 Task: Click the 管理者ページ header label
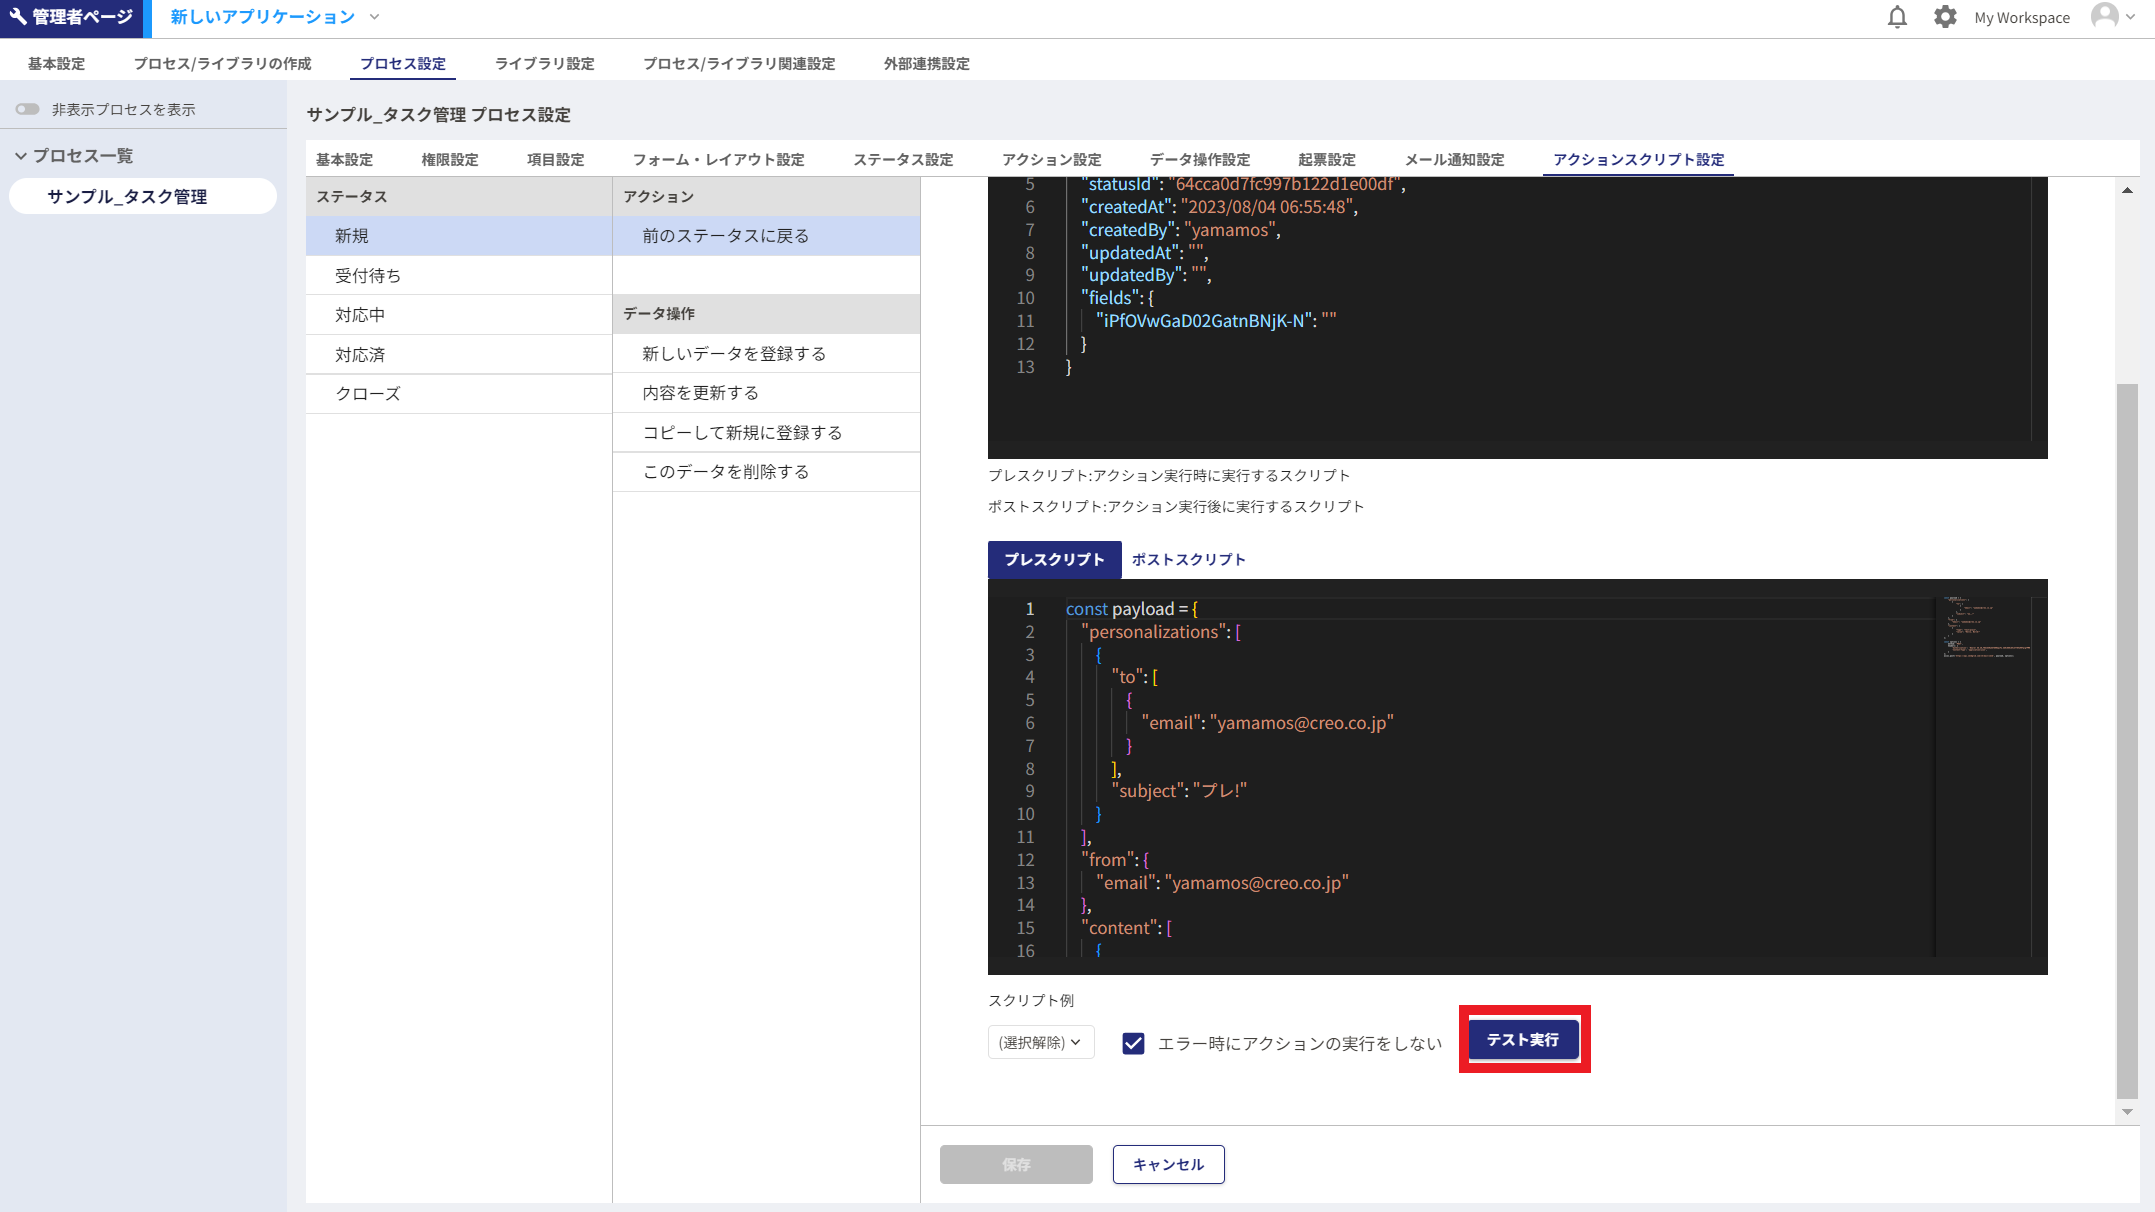pos(83,17)
